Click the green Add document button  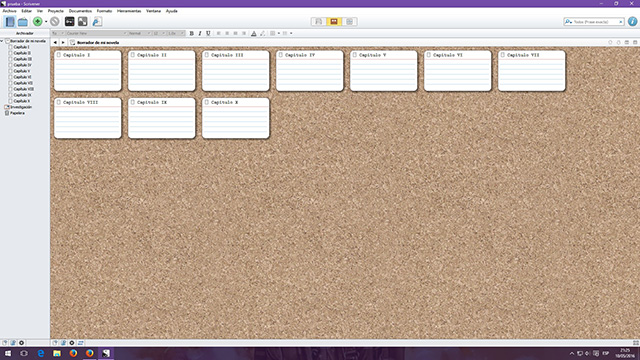pos(38,22)
